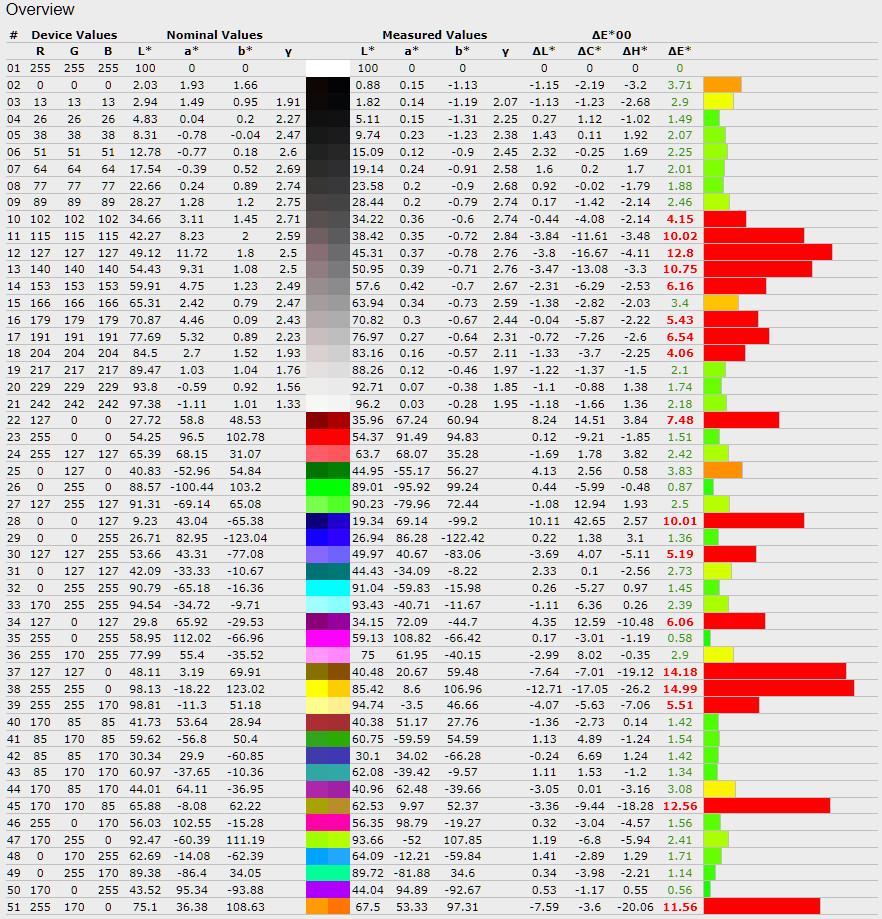
Task: Click the 12.8 ΔE value in row 12
Action: [x=680, y=252]
